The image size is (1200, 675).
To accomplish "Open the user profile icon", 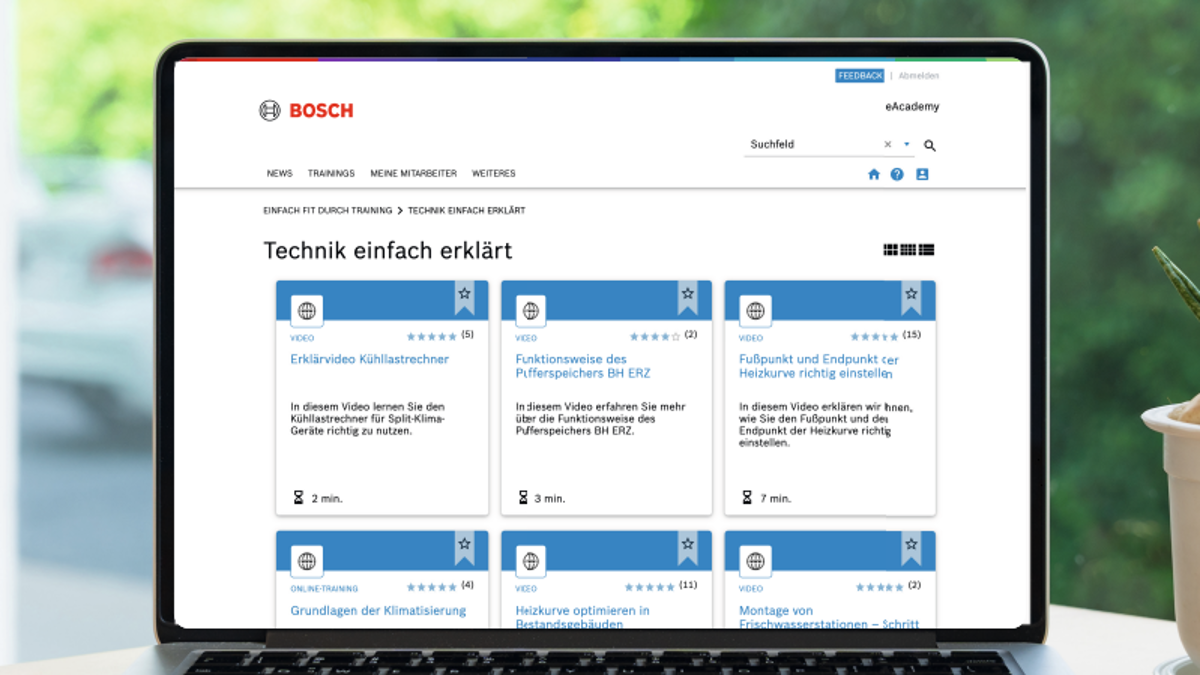I will click(922, 174).
